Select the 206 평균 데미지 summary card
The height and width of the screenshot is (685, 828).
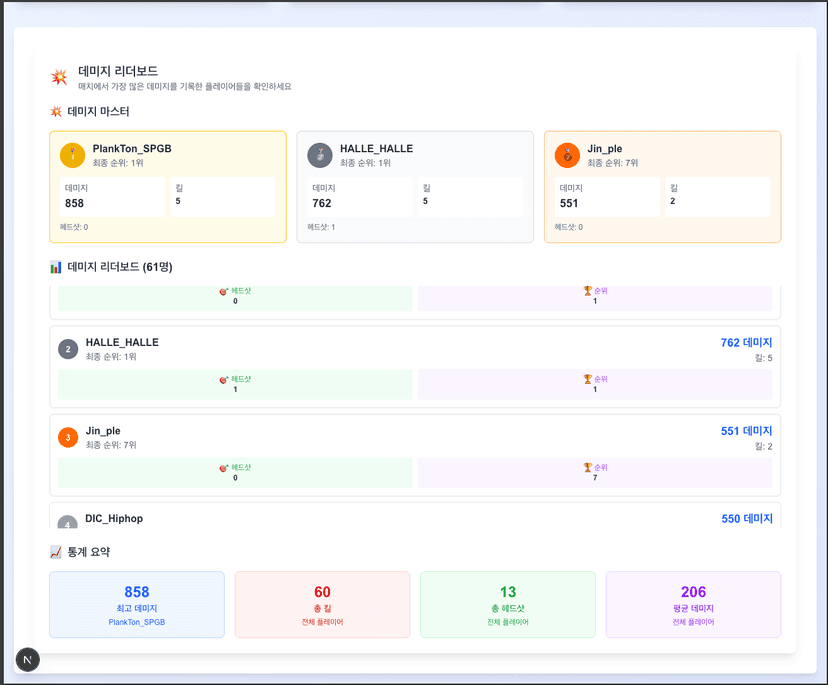(693, 604)
